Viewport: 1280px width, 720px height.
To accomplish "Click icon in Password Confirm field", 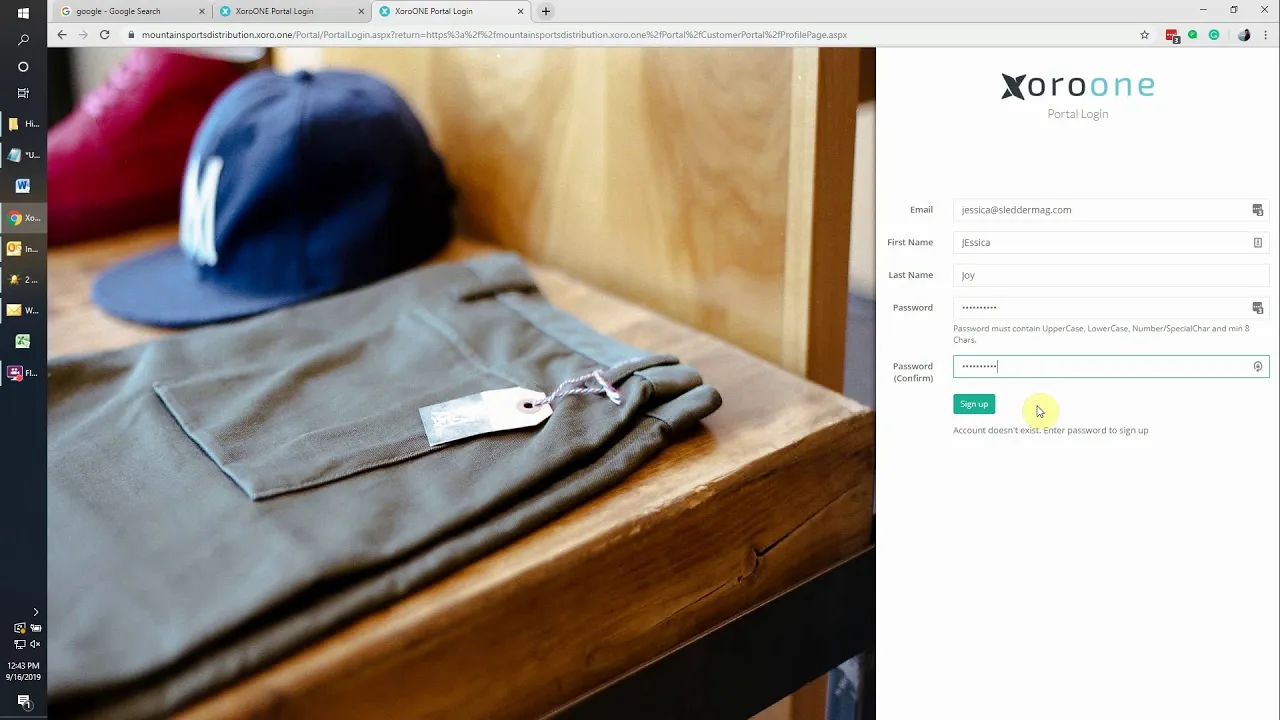I will (x=1258, y=366).
